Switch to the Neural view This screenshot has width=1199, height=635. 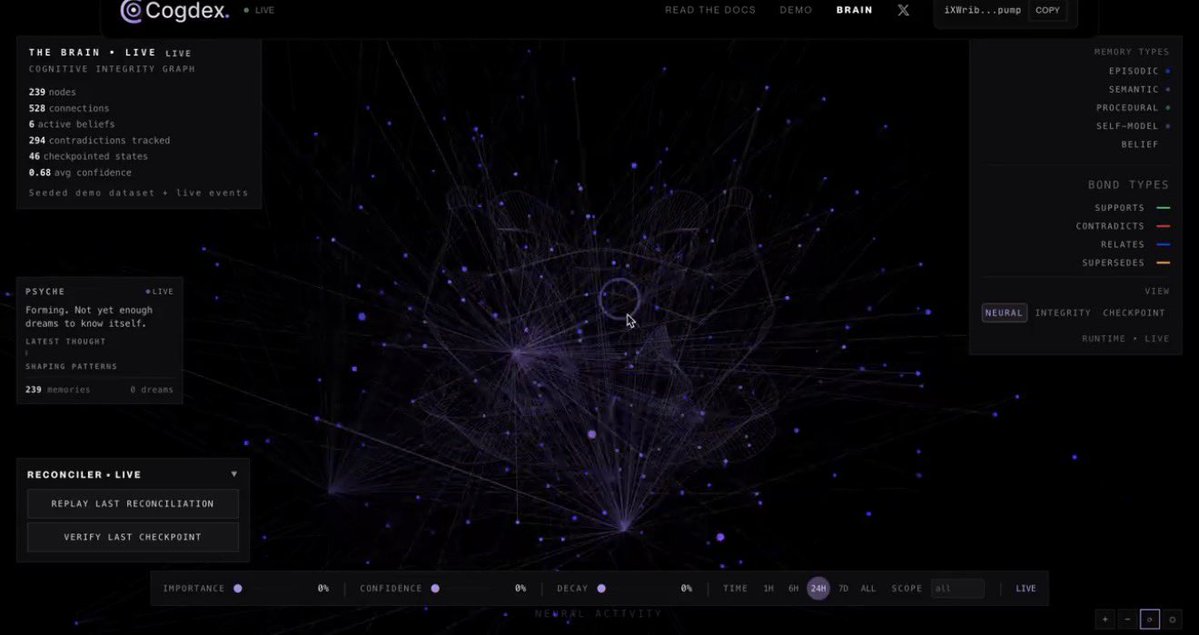(x=1004, y=313)
